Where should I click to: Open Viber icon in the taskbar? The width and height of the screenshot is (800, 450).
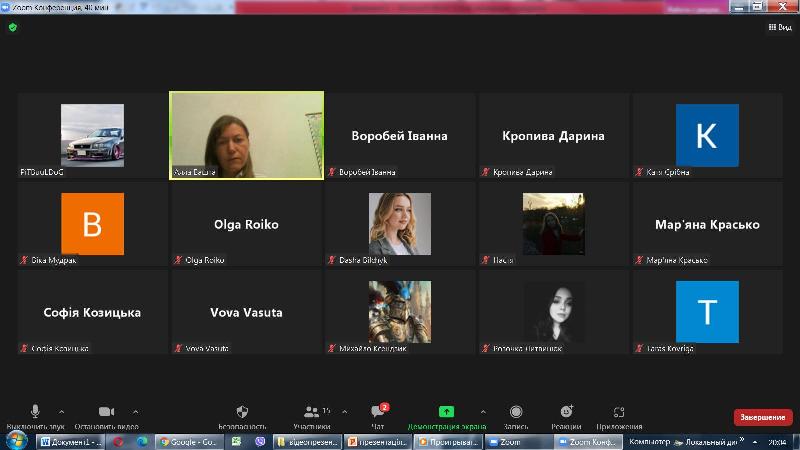pos(260,442)
